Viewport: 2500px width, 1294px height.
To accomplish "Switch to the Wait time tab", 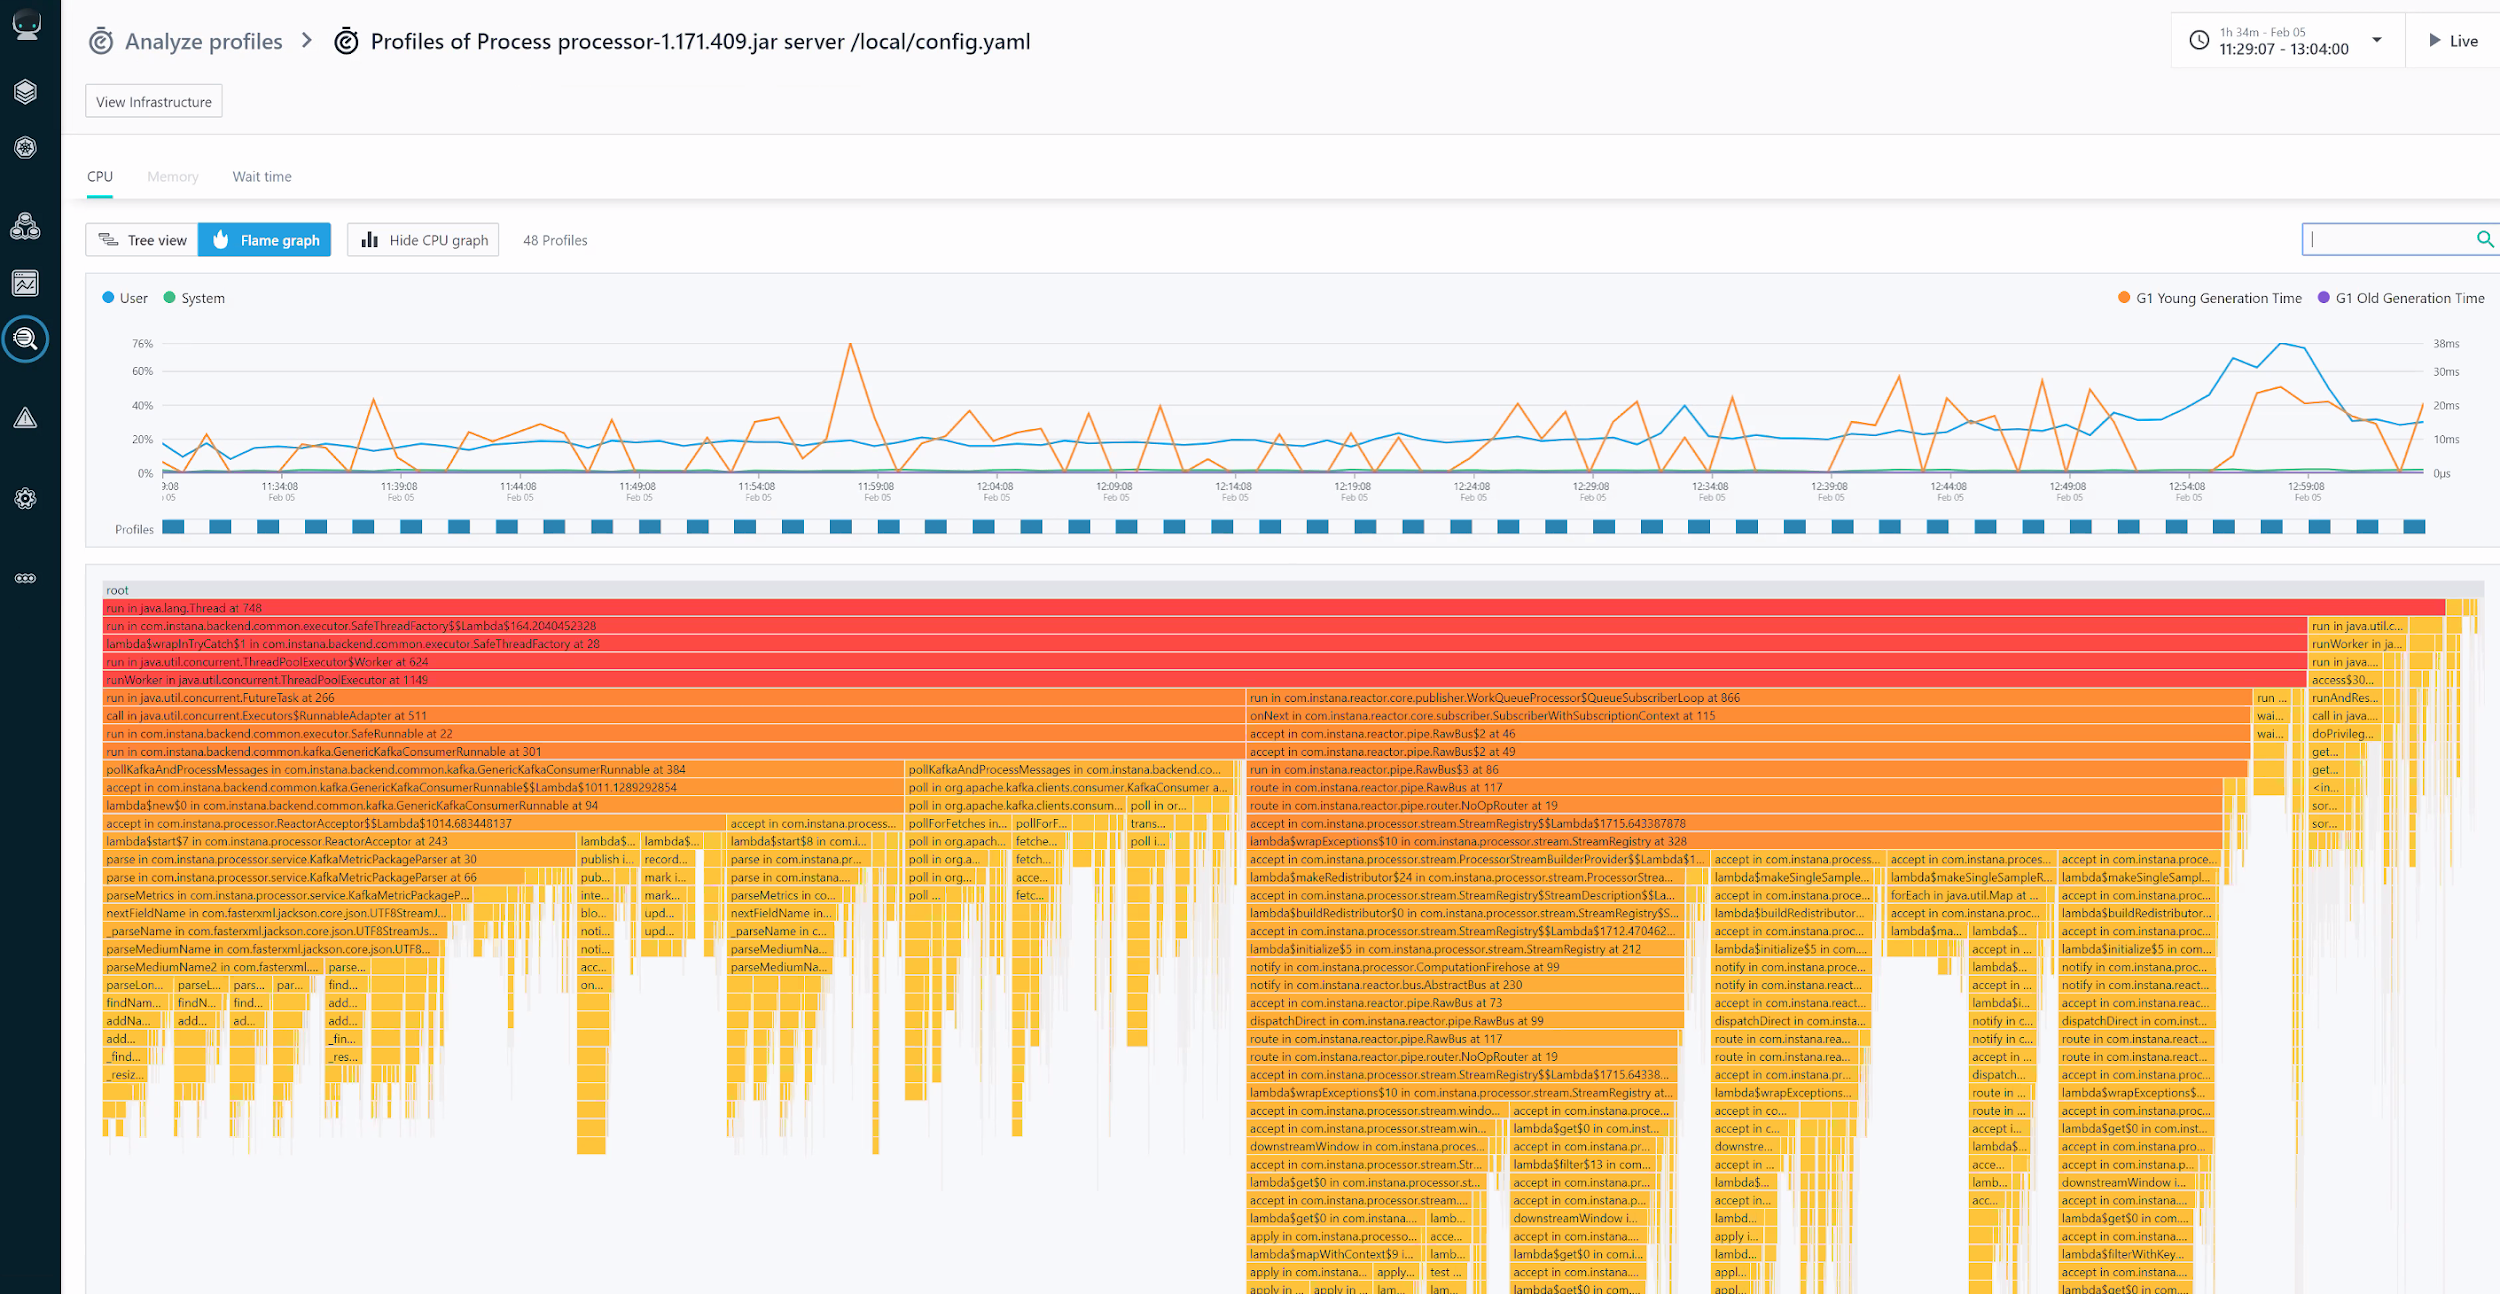I will tap(262, 177).
